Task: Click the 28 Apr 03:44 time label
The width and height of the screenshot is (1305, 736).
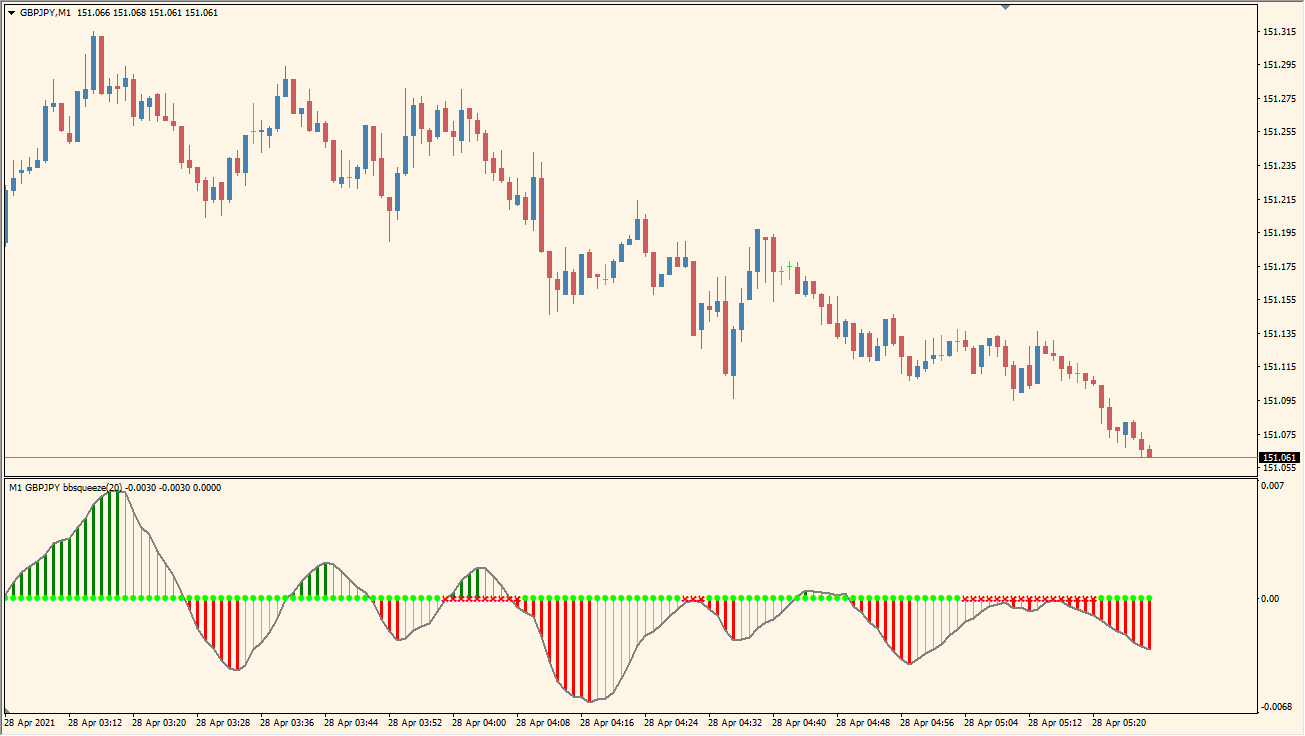Action: [x=353, y=722]
